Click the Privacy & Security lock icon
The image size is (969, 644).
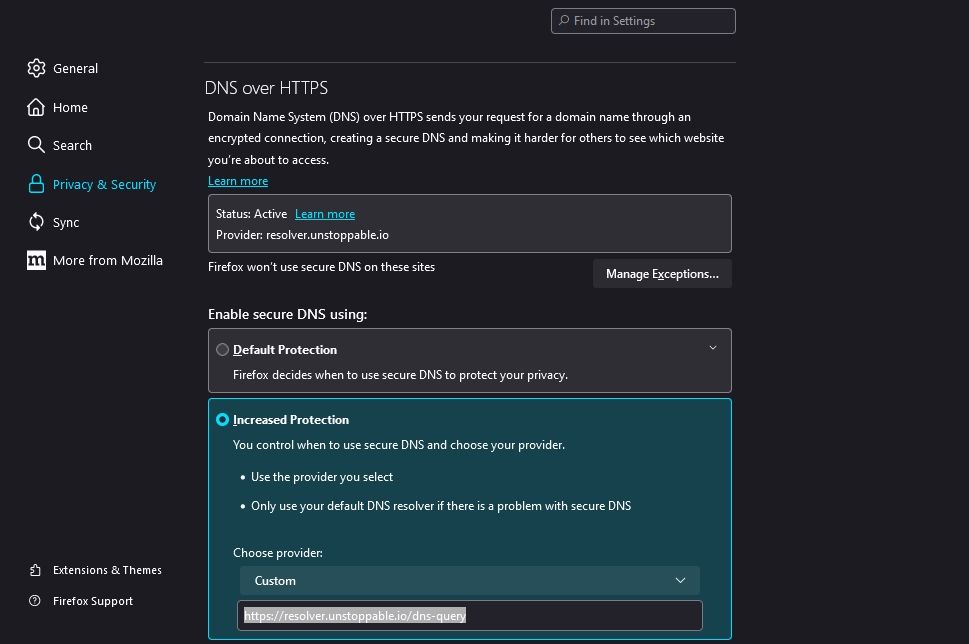(x=33, y=184)
